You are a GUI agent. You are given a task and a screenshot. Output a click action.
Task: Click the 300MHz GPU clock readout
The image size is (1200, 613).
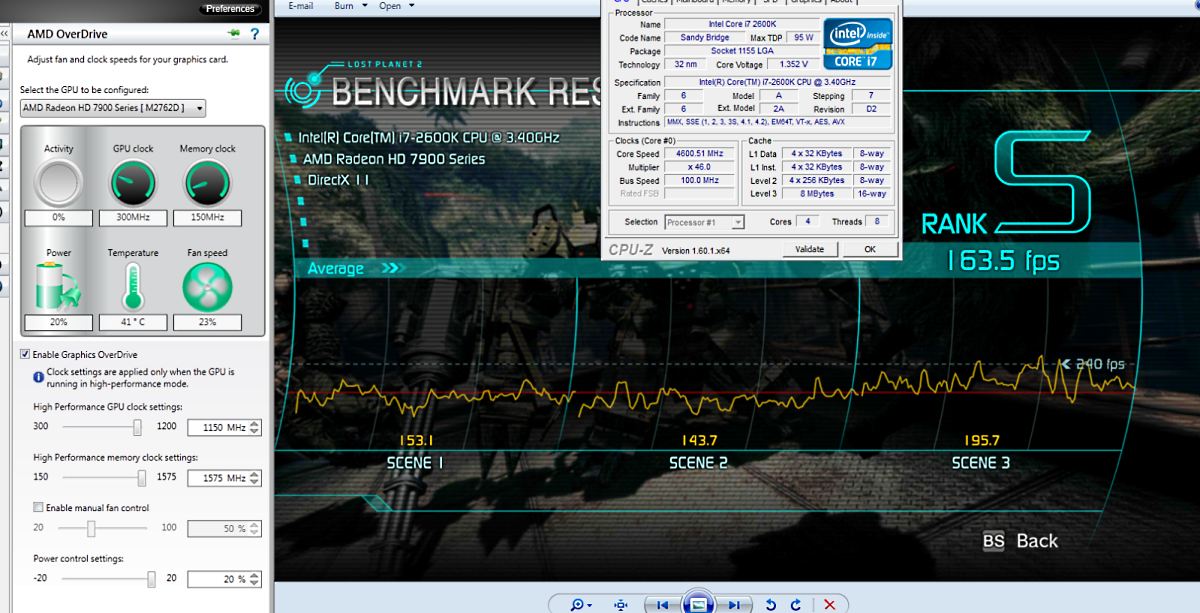pyautogui.click(x=133, y=217)
